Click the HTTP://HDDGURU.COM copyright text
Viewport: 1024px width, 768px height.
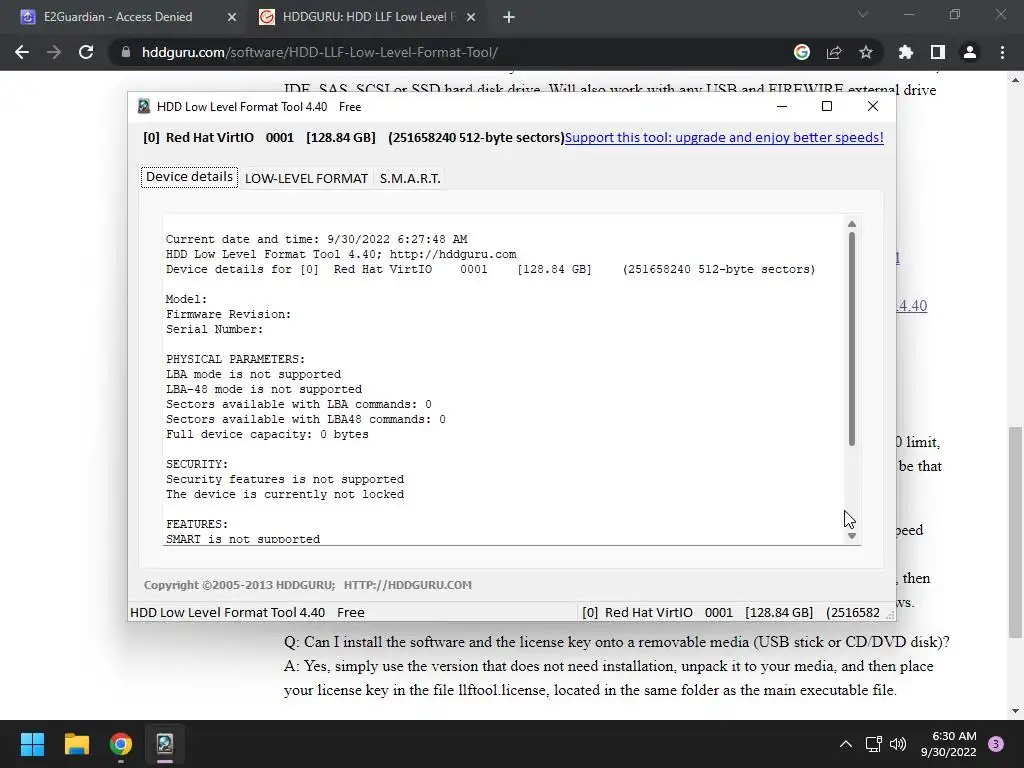[x=408, y=584]
